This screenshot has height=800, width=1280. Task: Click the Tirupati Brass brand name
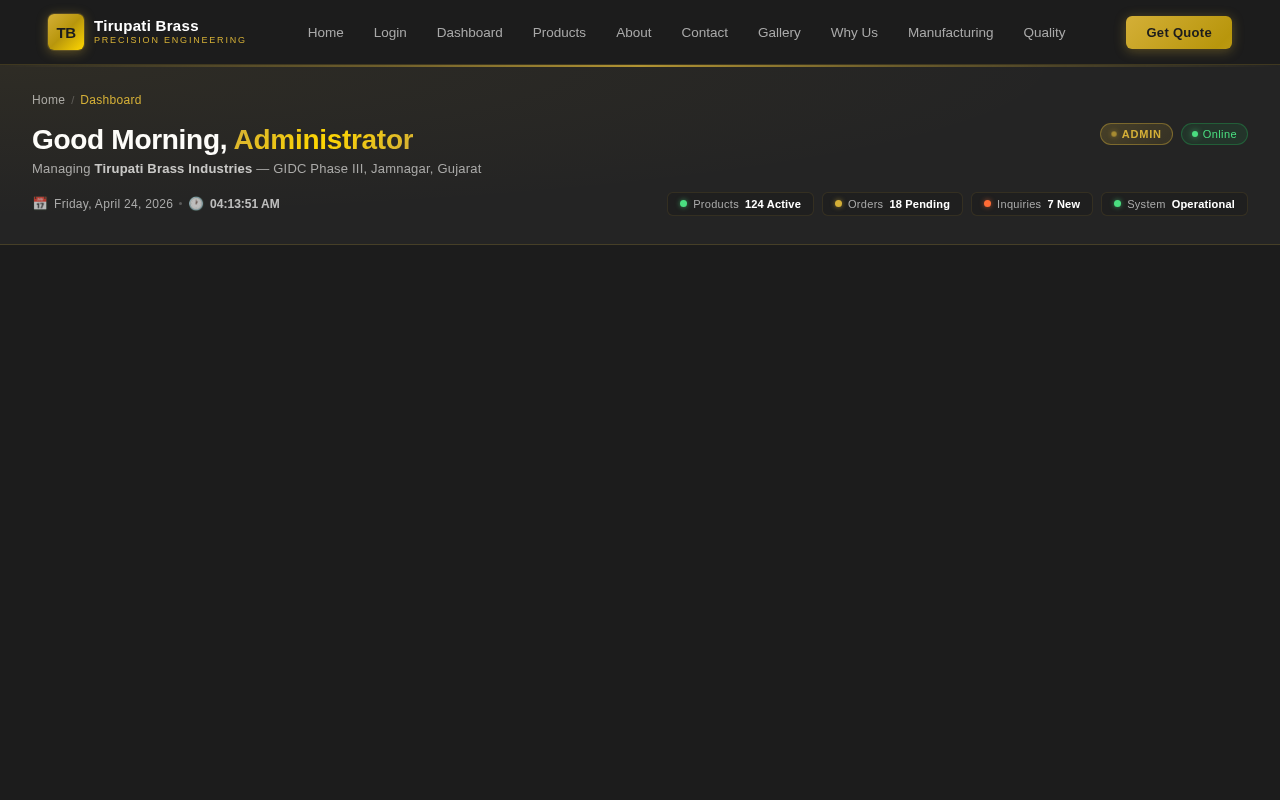click(146, 26)
